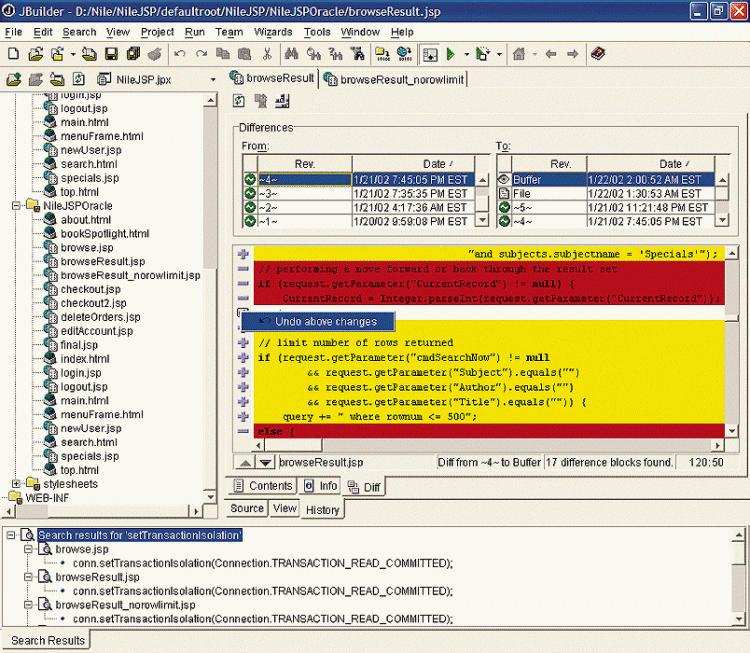
Task: Click the Synchronize scrolling icon in History pane
Action: [x=282, y=100]
